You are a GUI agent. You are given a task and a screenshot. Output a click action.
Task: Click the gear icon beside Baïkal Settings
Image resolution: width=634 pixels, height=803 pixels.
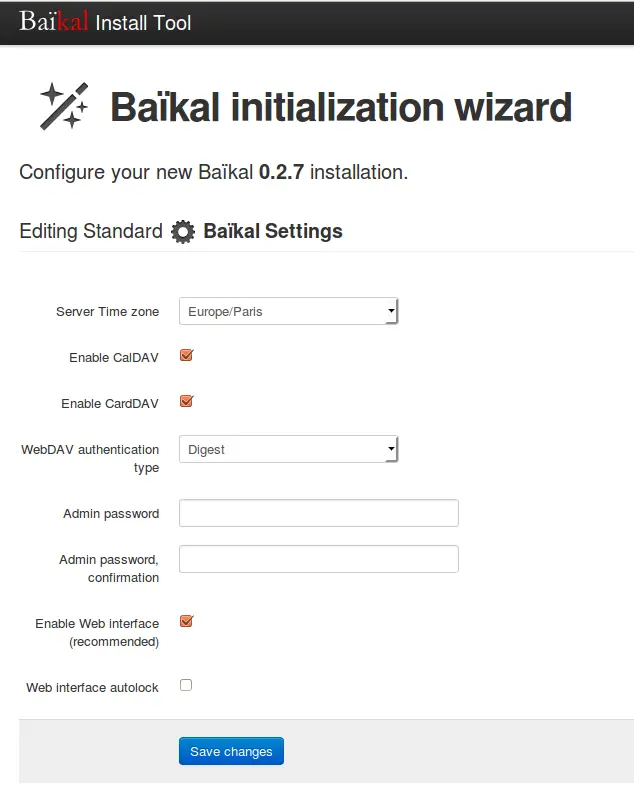coord(183,231)
